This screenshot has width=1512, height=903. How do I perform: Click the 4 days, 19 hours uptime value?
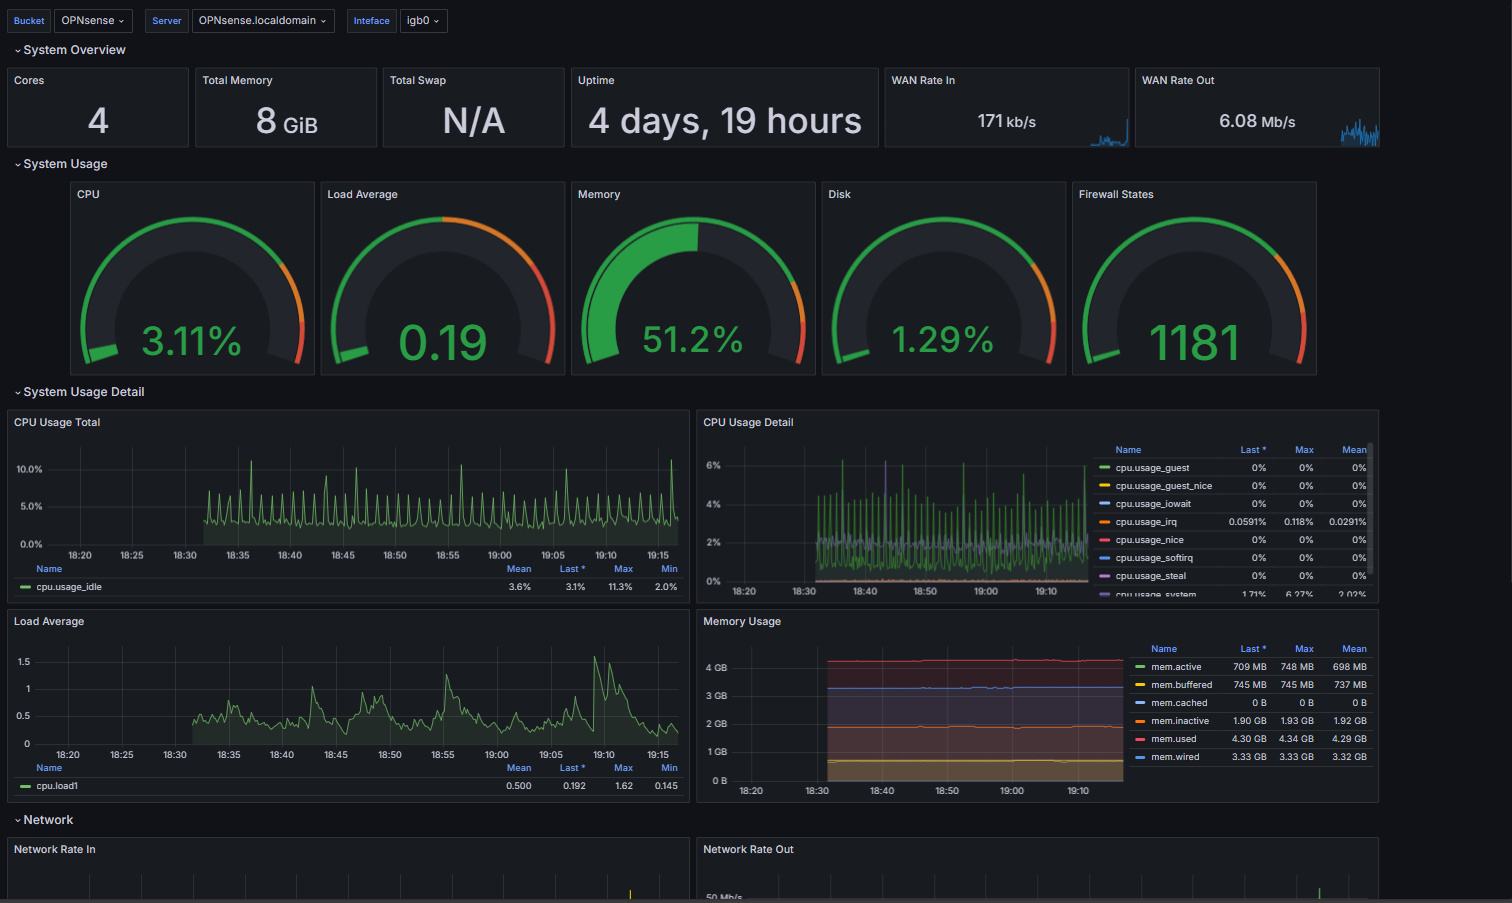725,121
